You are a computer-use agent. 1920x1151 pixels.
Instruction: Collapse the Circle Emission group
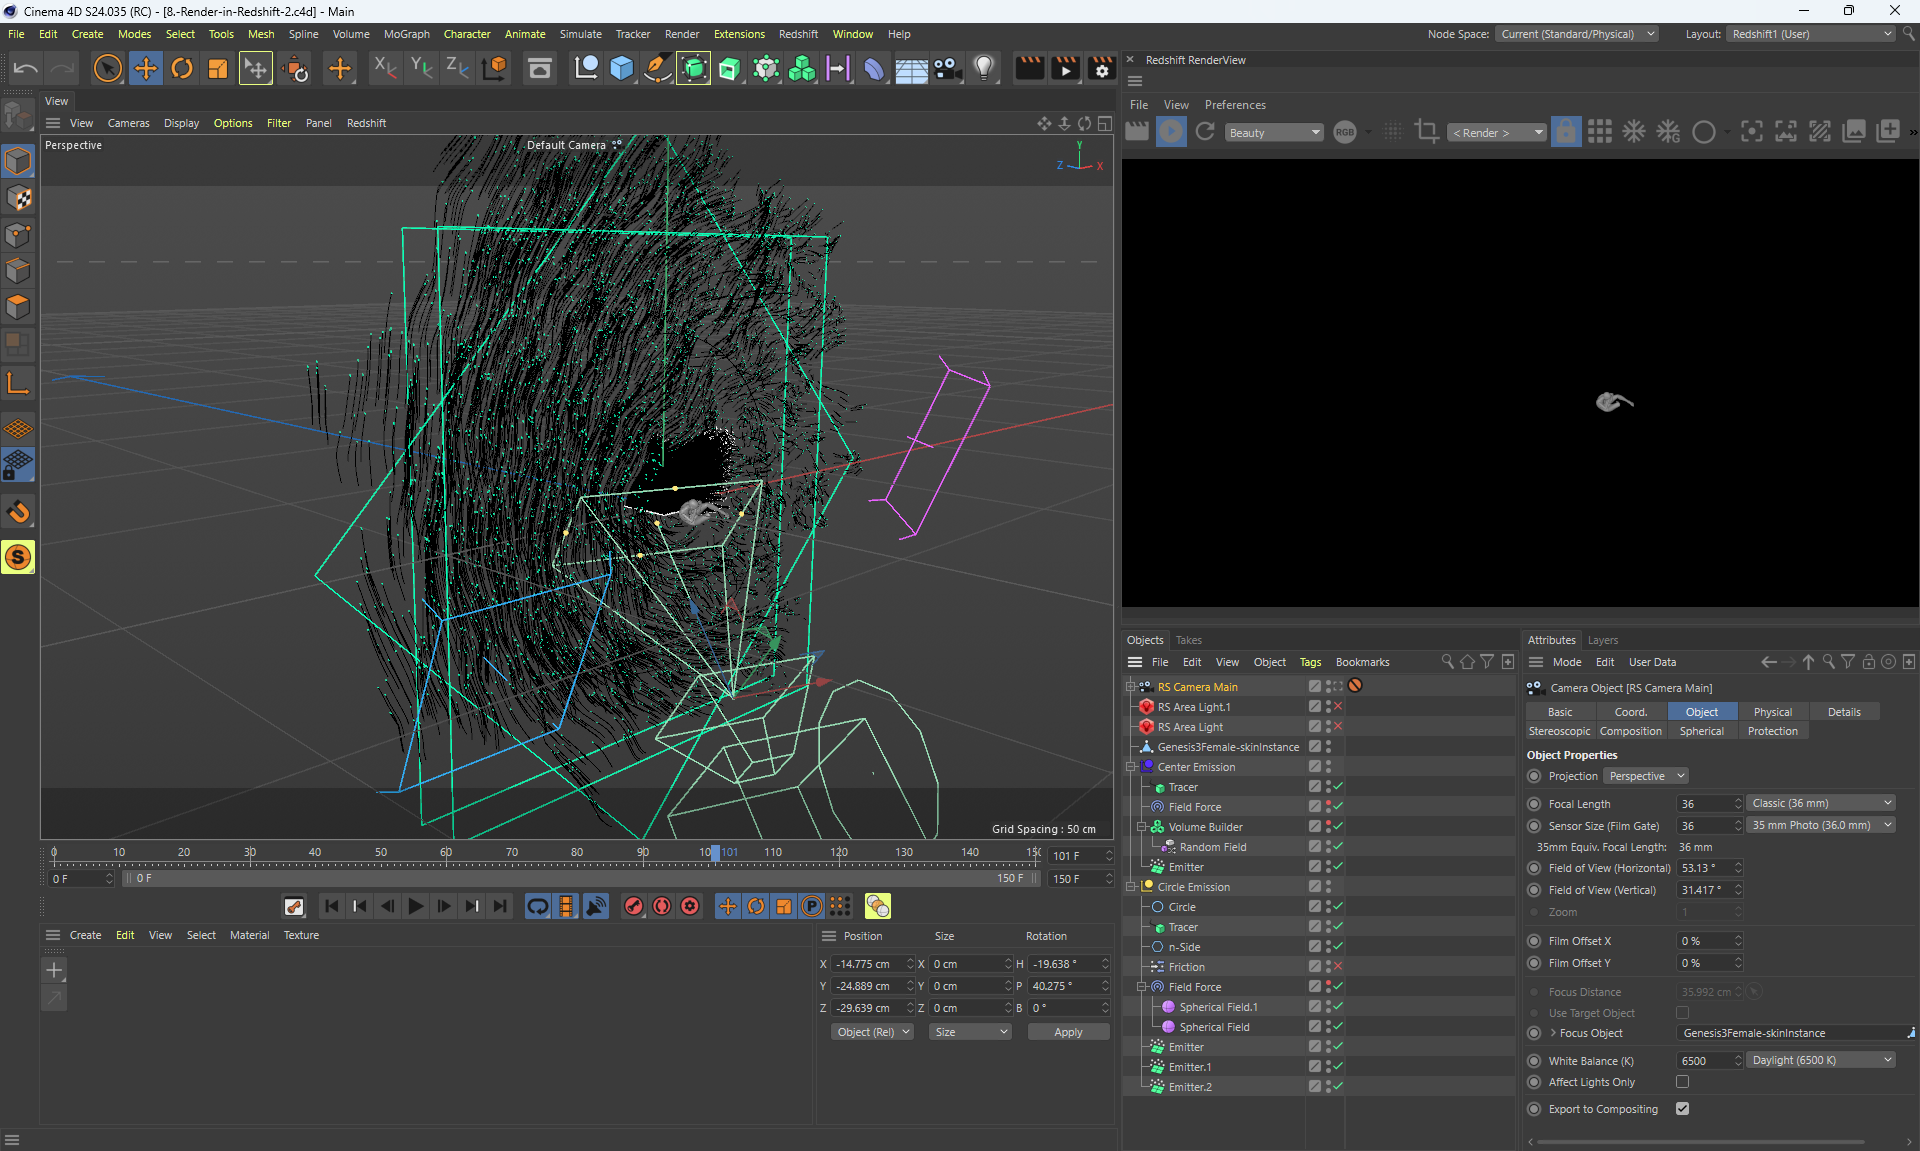1131,887
